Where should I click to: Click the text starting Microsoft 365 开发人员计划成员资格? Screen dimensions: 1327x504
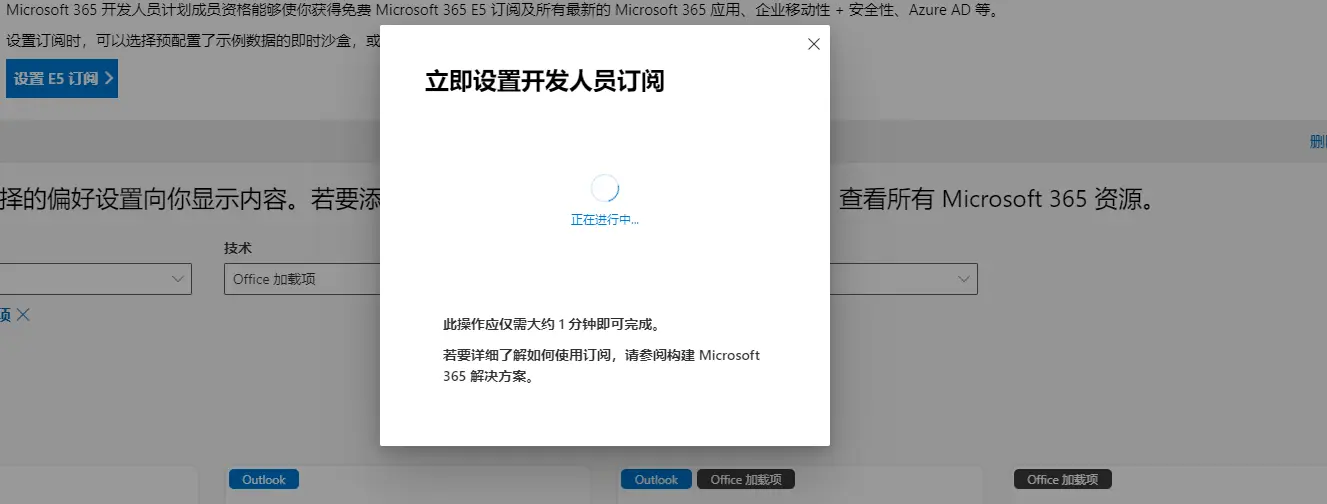(x=502, y=12)
